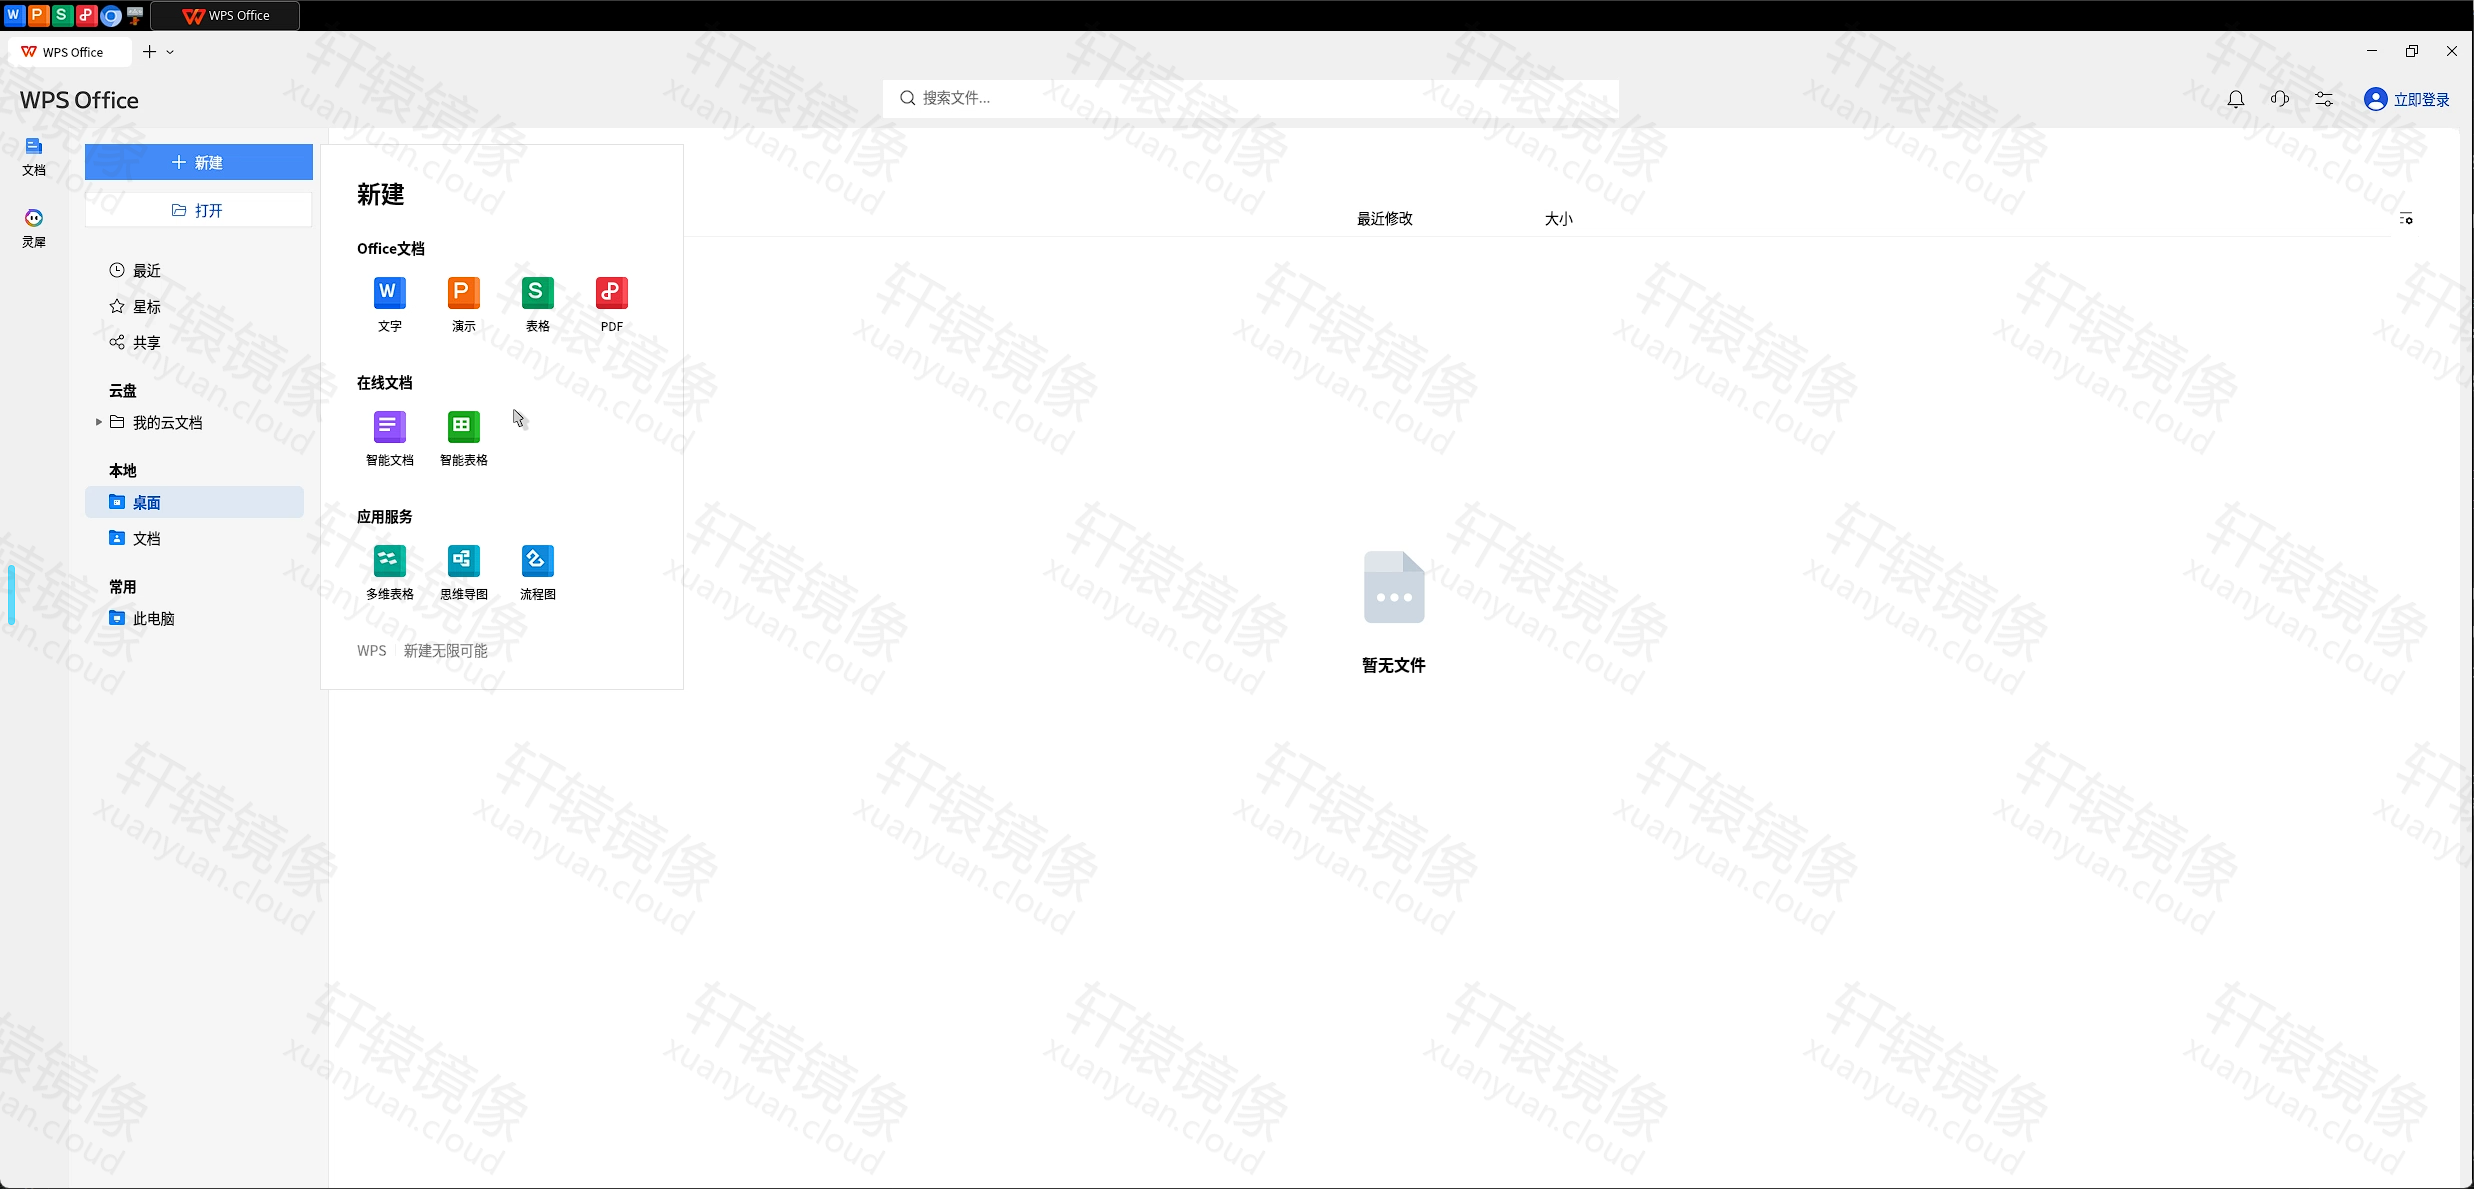Click the user avatar icon
Screen dimensions: 2474x1189
[2375, 99]
